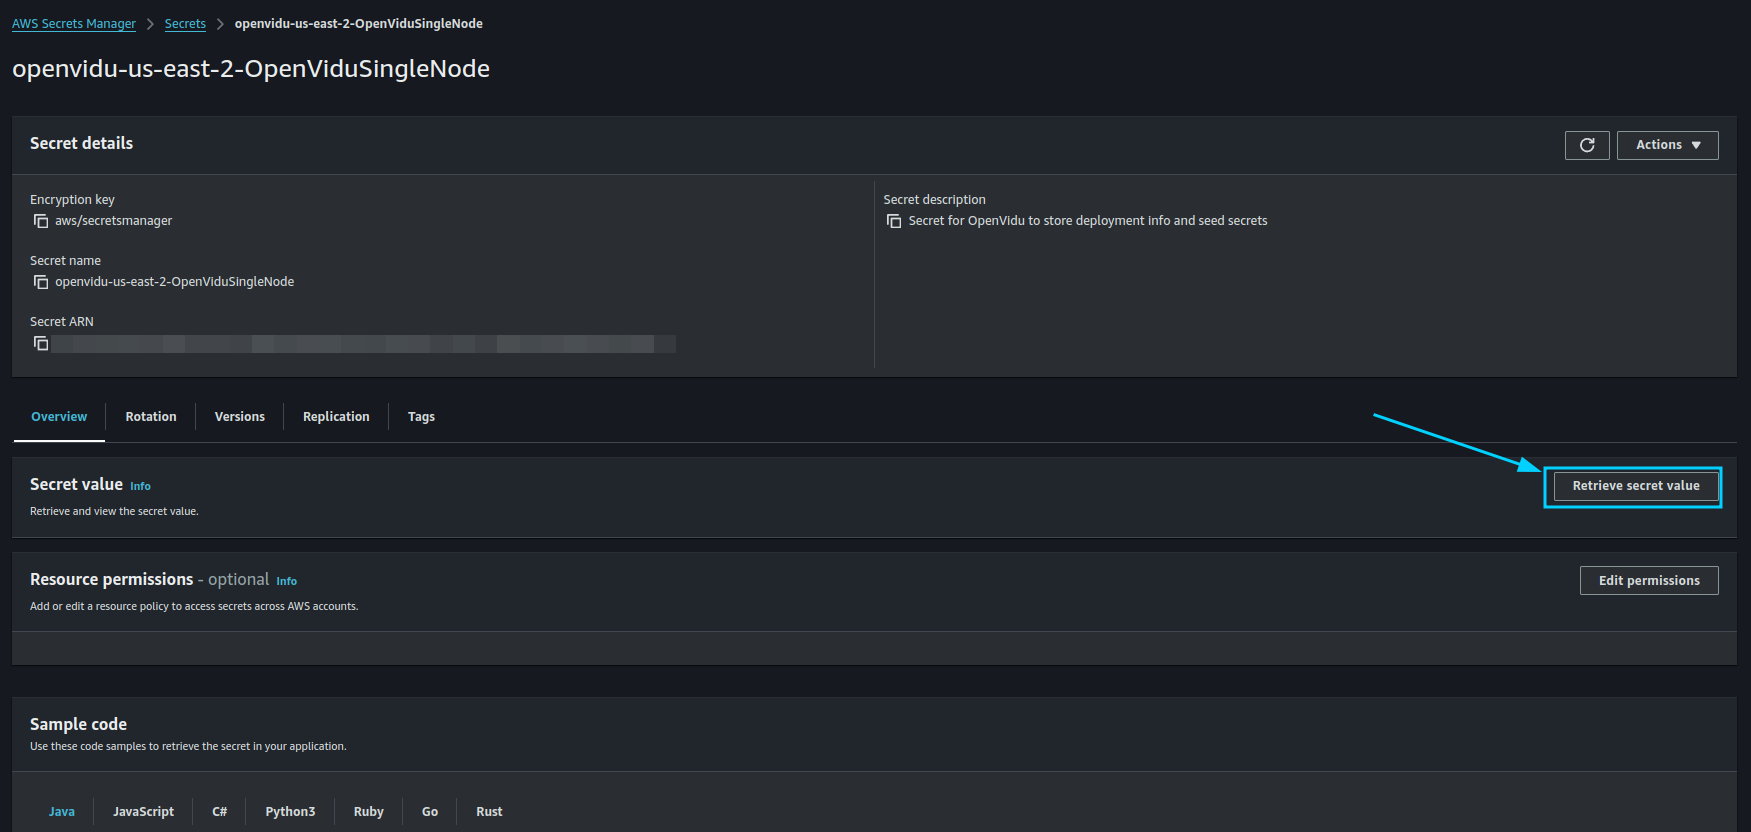Screen dimensions: 1751x832
Task: Go to the Tags tab
Action: (x=421, y=417)
